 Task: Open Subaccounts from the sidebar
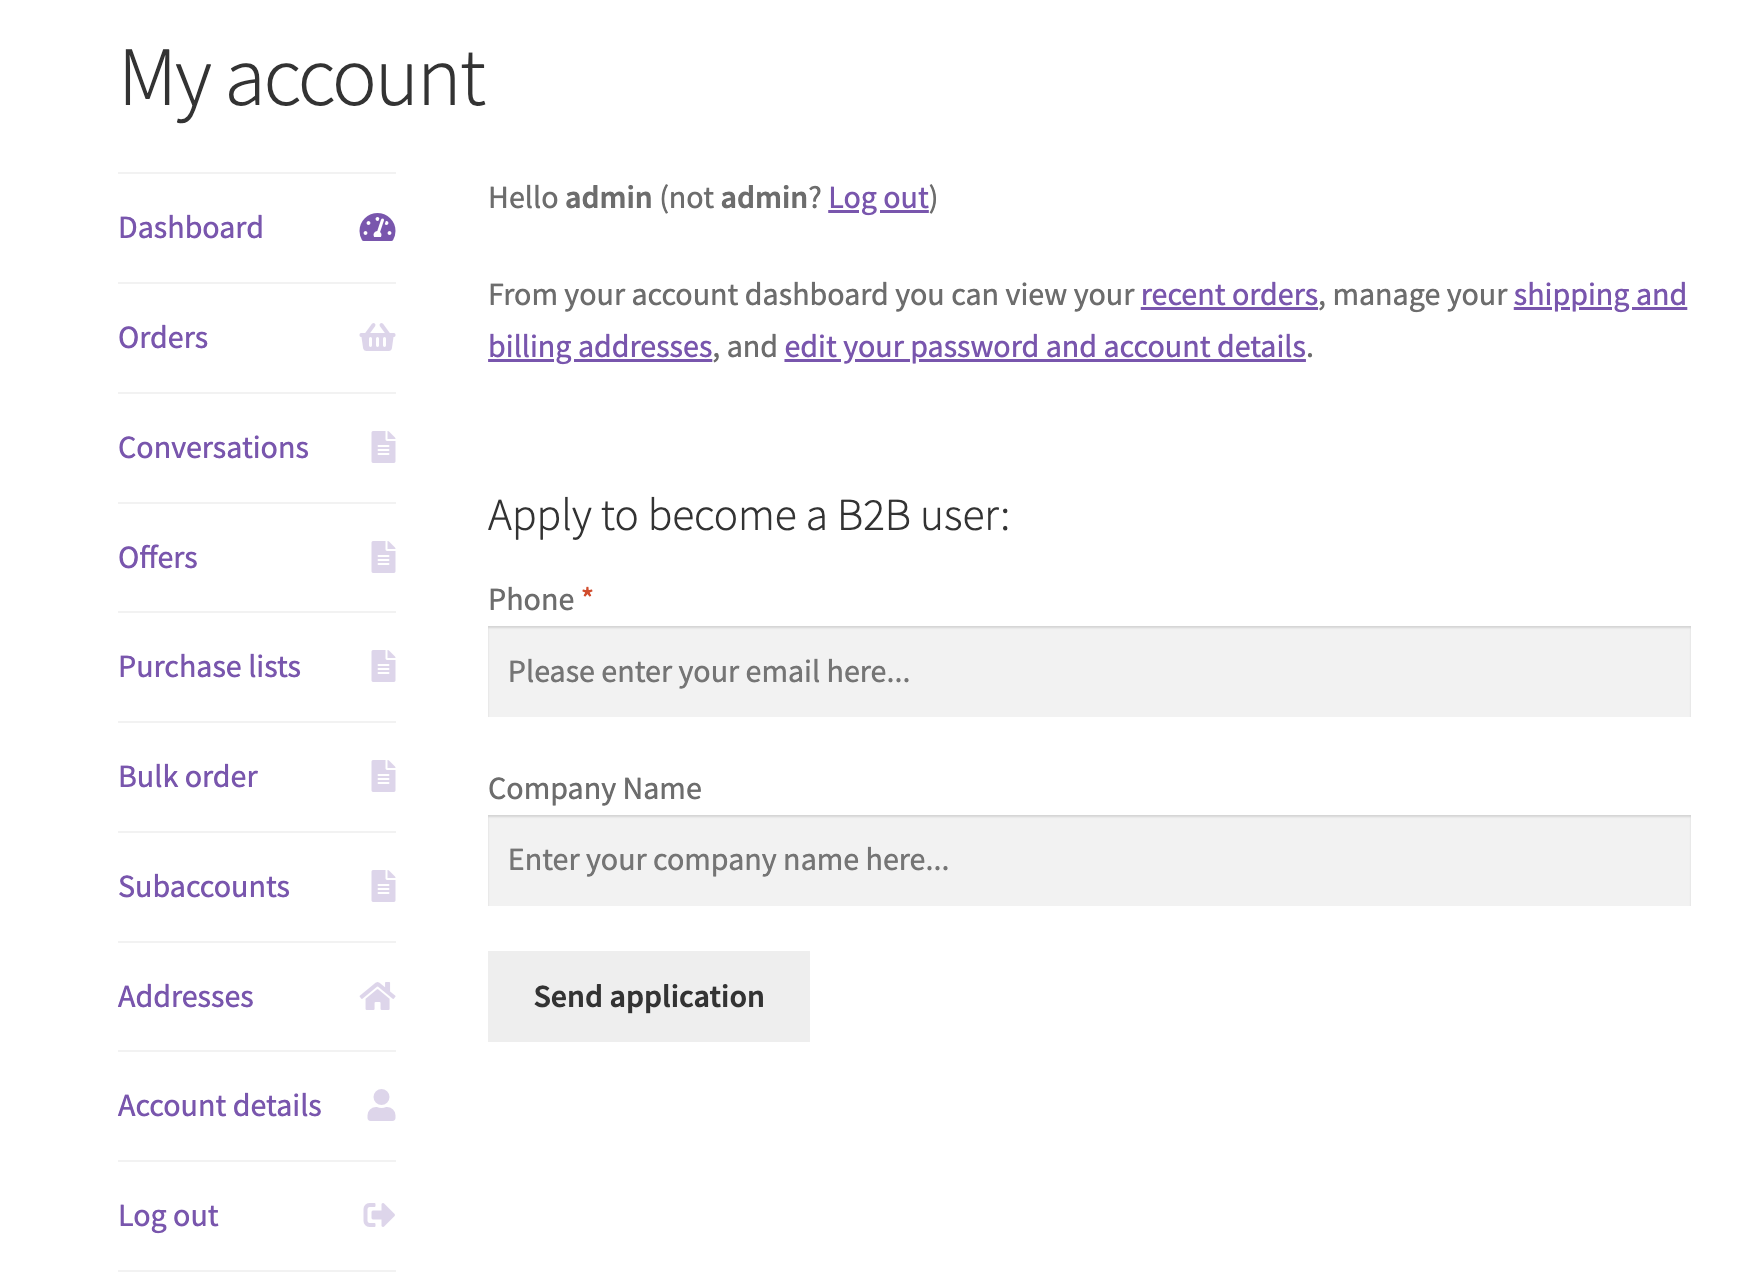pos(204,887)
